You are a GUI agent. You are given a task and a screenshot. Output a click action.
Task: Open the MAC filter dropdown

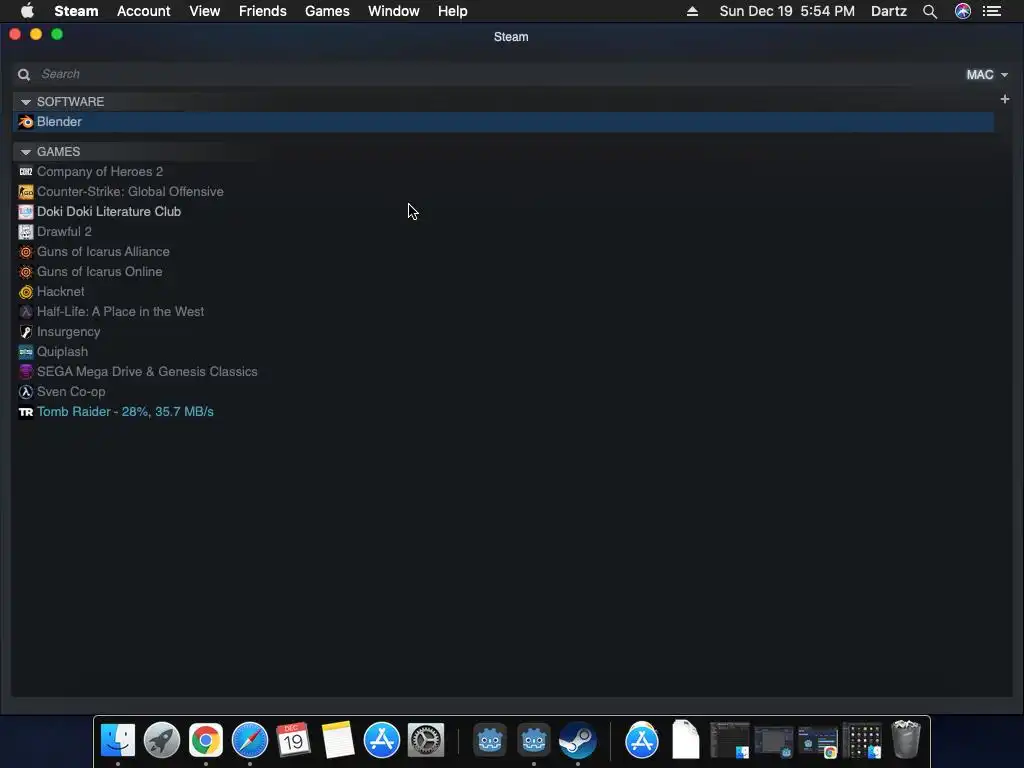[x=987, y=74]
